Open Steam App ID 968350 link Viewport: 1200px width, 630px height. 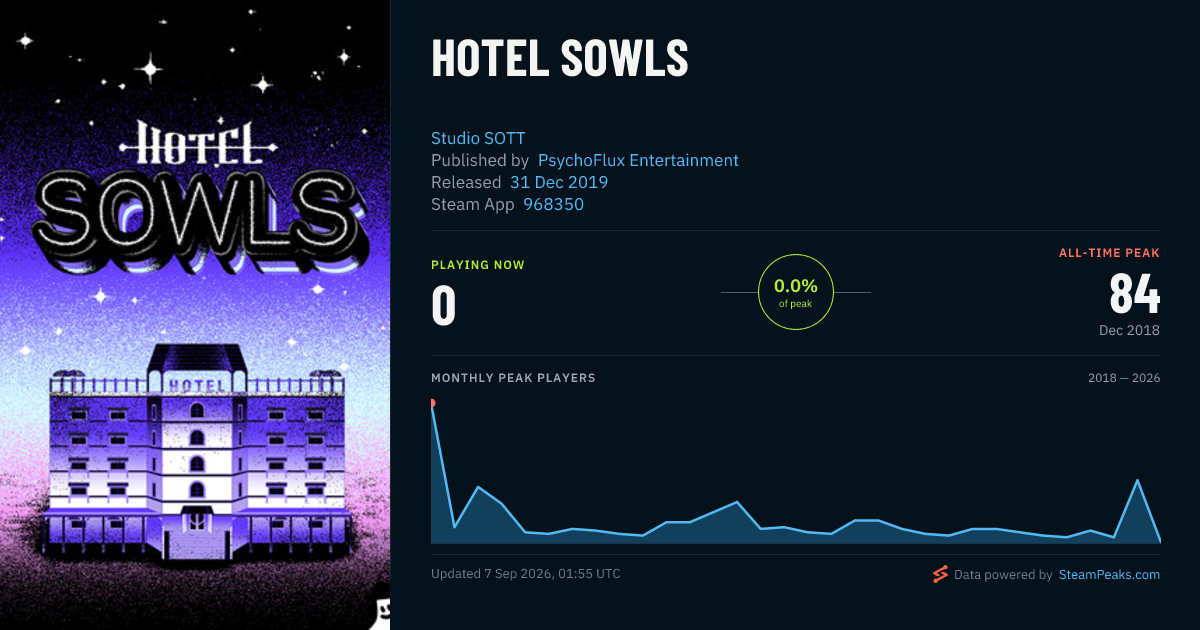click(x=554, y=204)
